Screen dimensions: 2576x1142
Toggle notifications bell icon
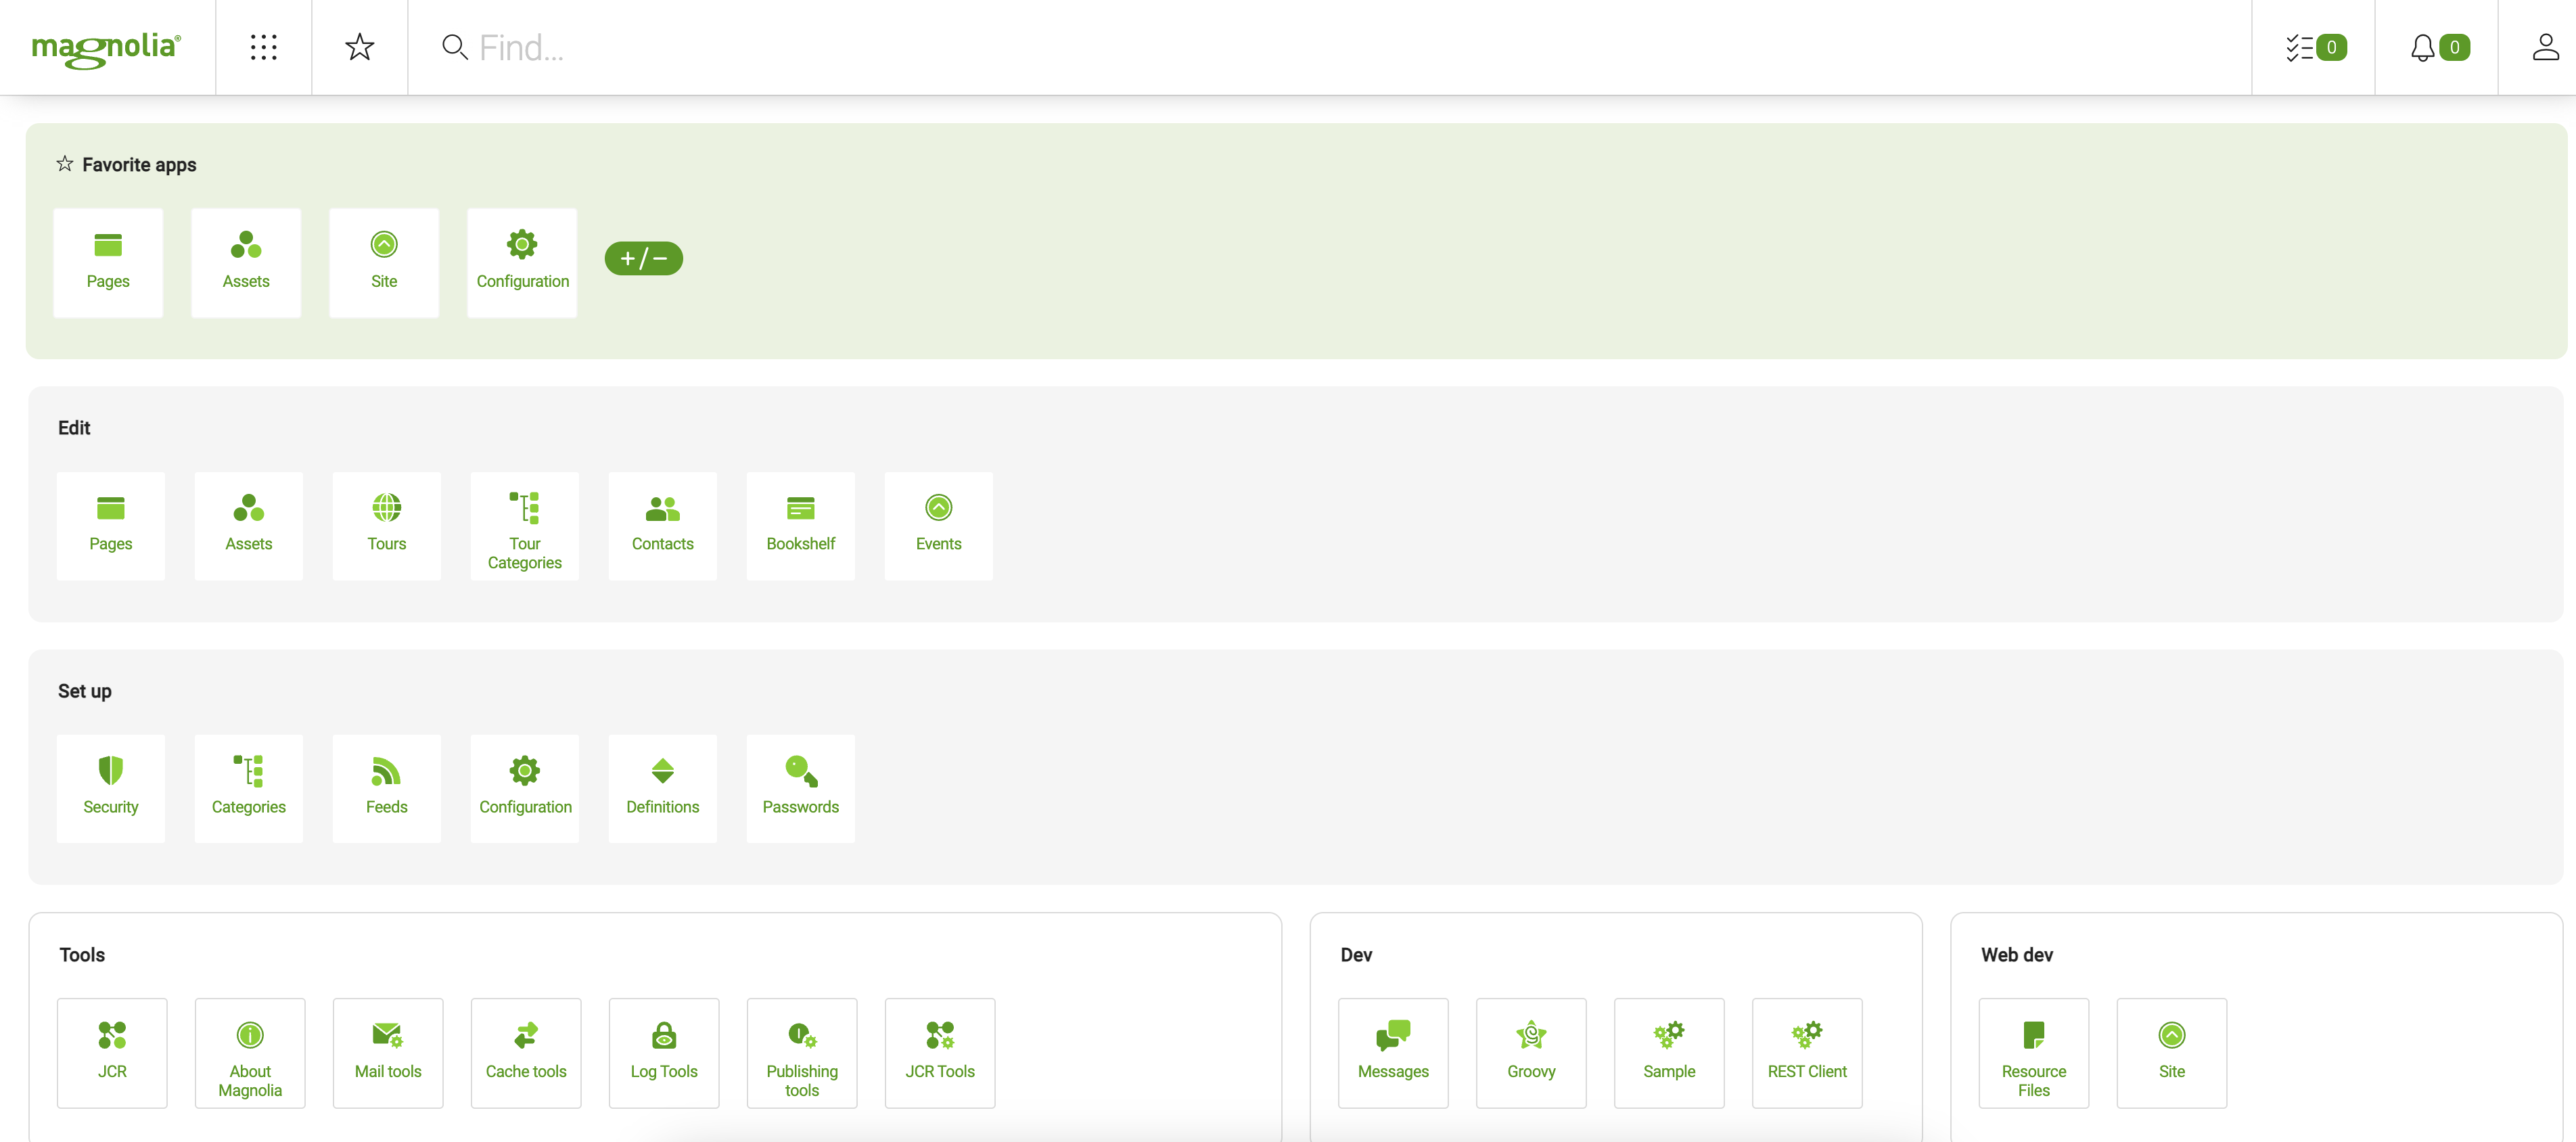point(2438,46)
